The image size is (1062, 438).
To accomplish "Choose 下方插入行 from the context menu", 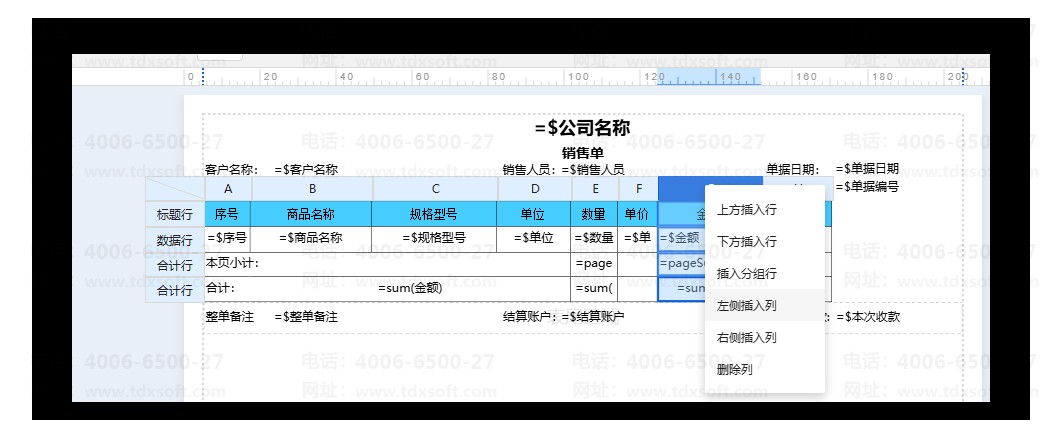I will (x=746, y=242).
